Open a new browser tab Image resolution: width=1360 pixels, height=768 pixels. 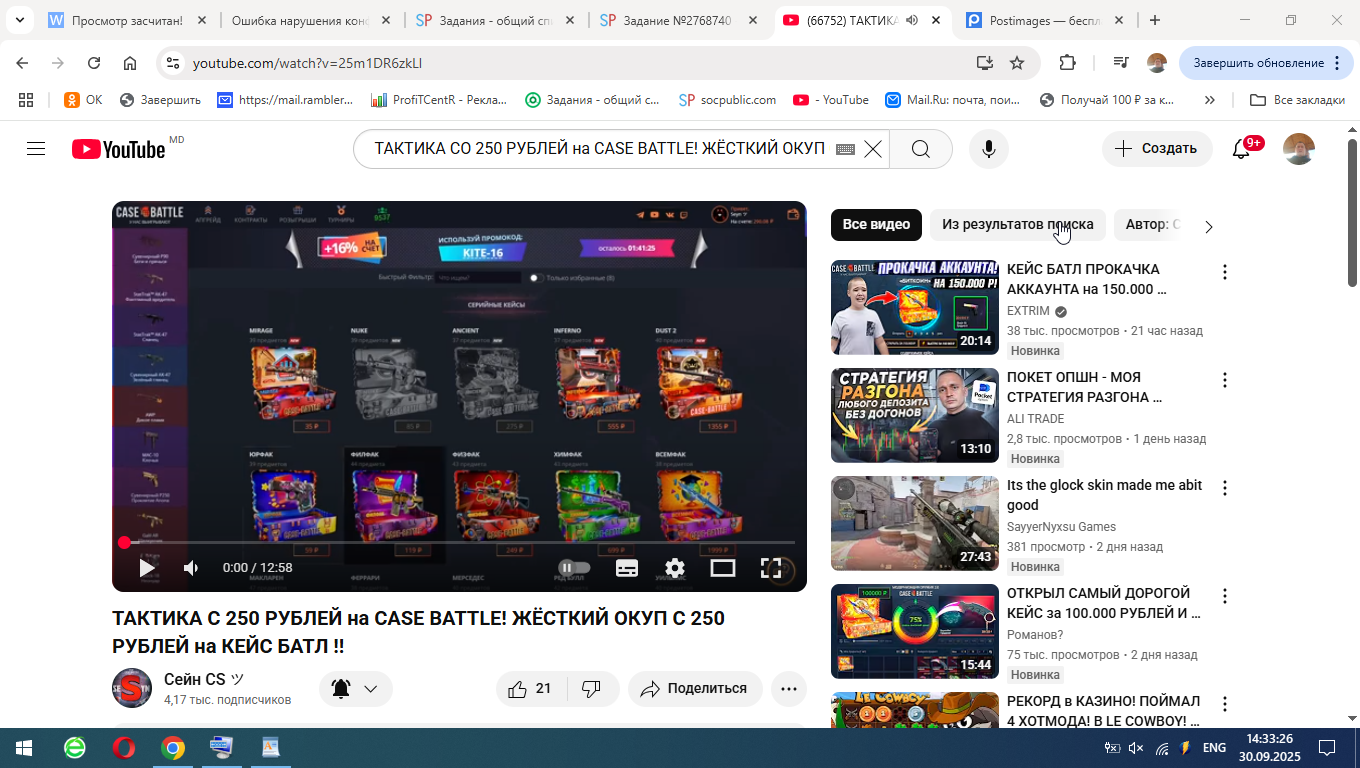(1155, 20)
